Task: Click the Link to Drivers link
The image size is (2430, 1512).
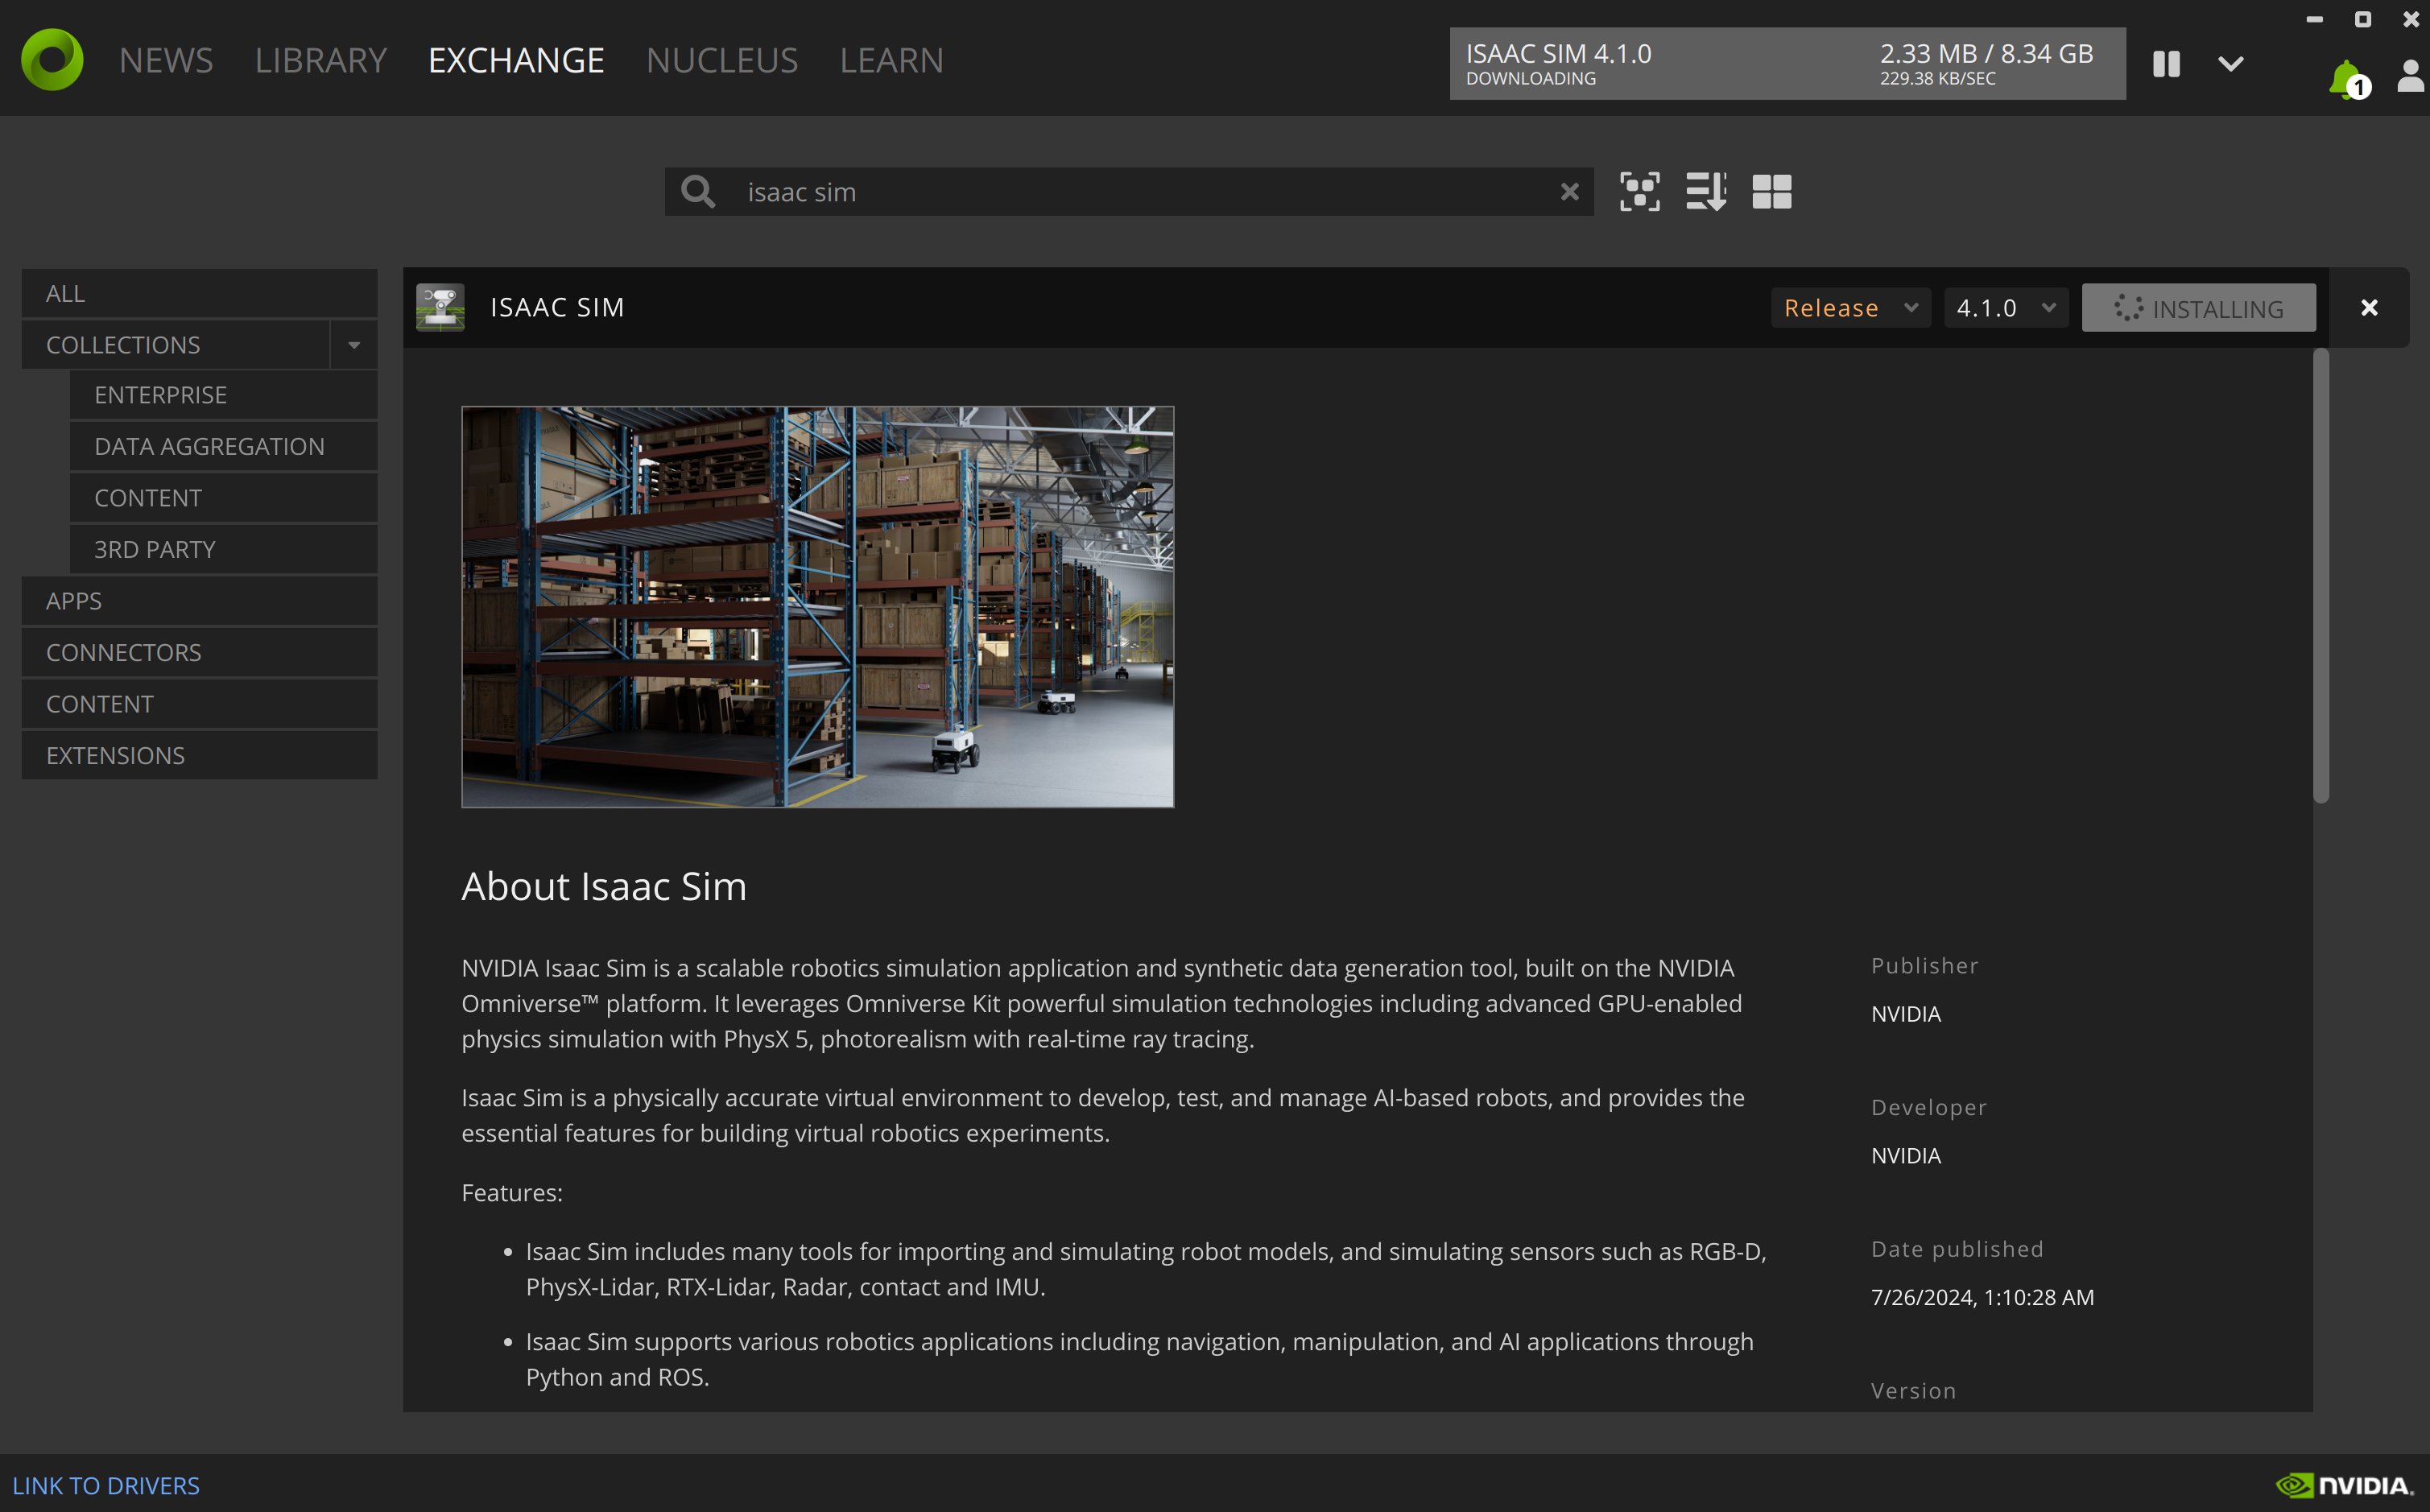Action: point(106,1485)
